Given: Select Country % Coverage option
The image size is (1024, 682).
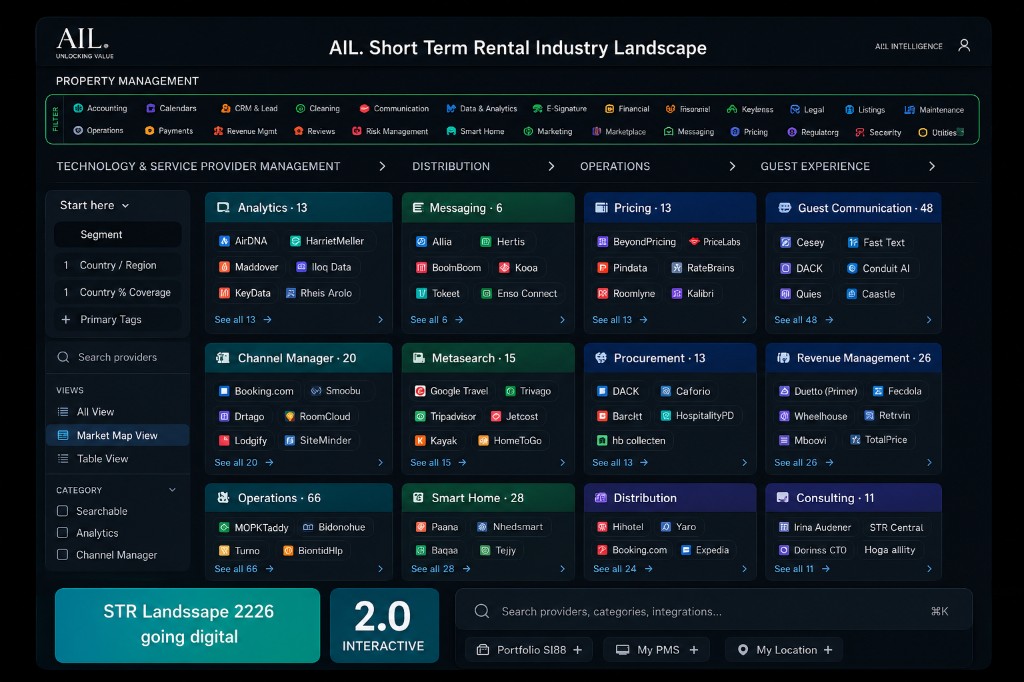Looking at the screenshot, I should click(x=118, y=292).
